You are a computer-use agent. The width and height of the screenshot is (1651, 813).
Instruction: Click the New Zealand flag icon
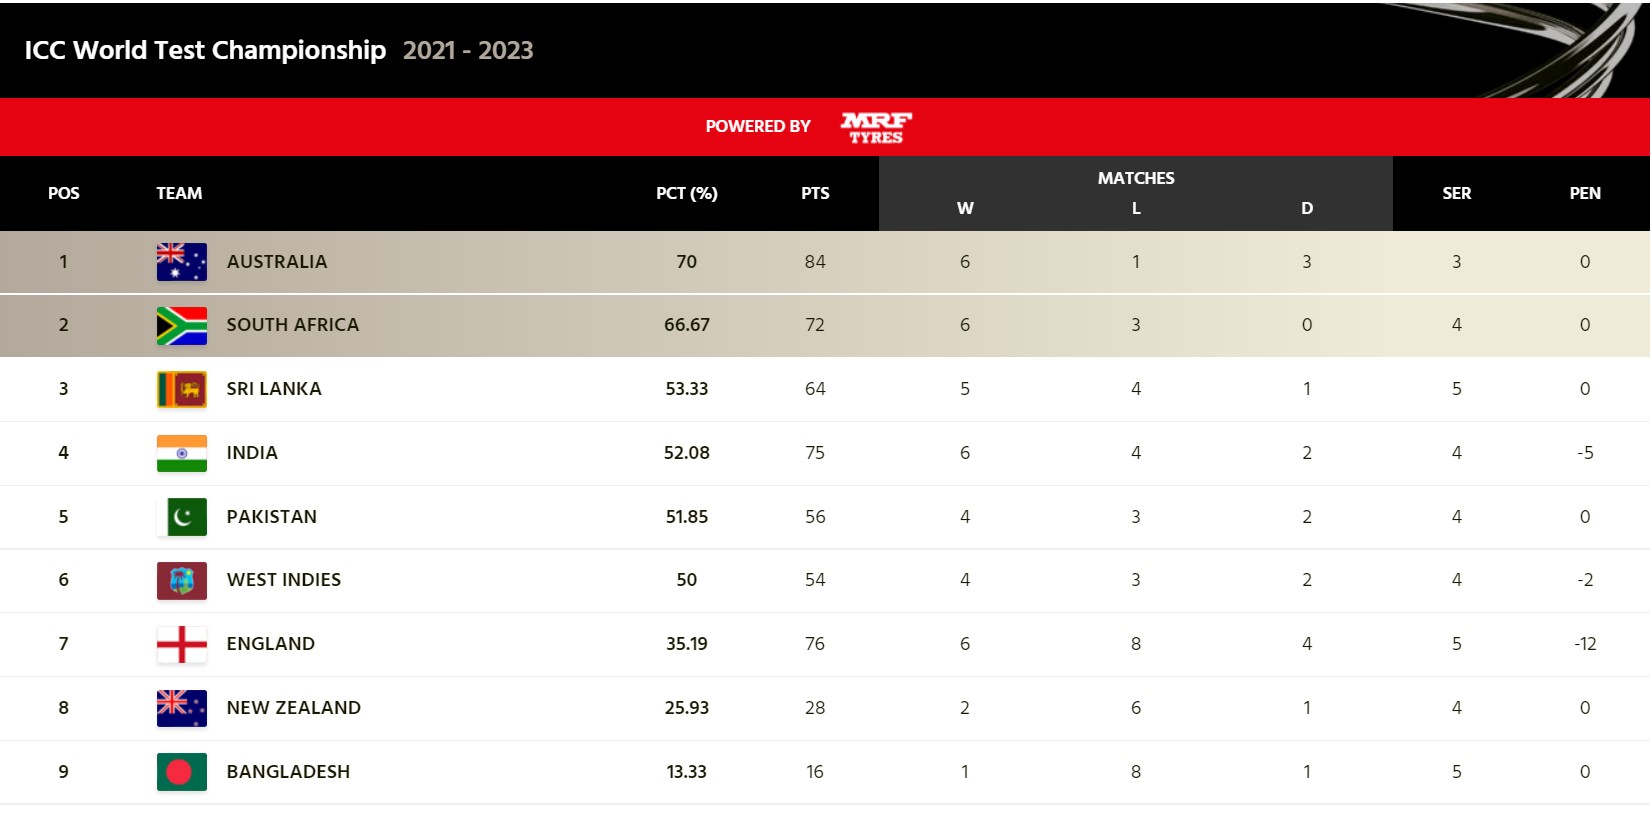[x=181, y=708]
